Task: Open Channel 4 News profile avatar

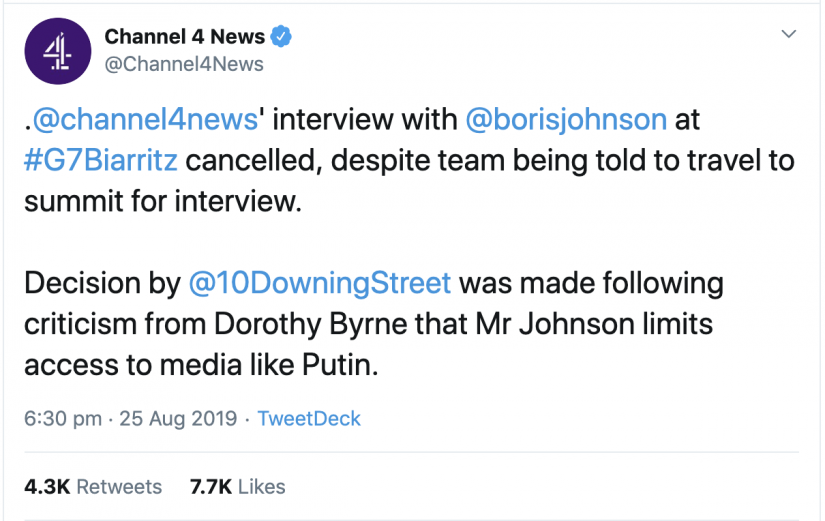Action: click(58, 51)
